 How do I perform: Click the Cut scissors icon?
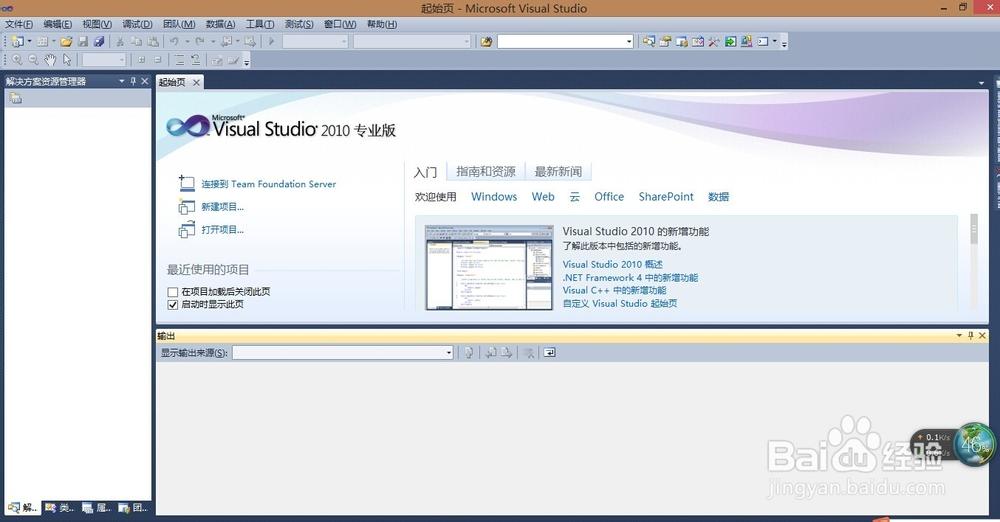pos(119,41)
